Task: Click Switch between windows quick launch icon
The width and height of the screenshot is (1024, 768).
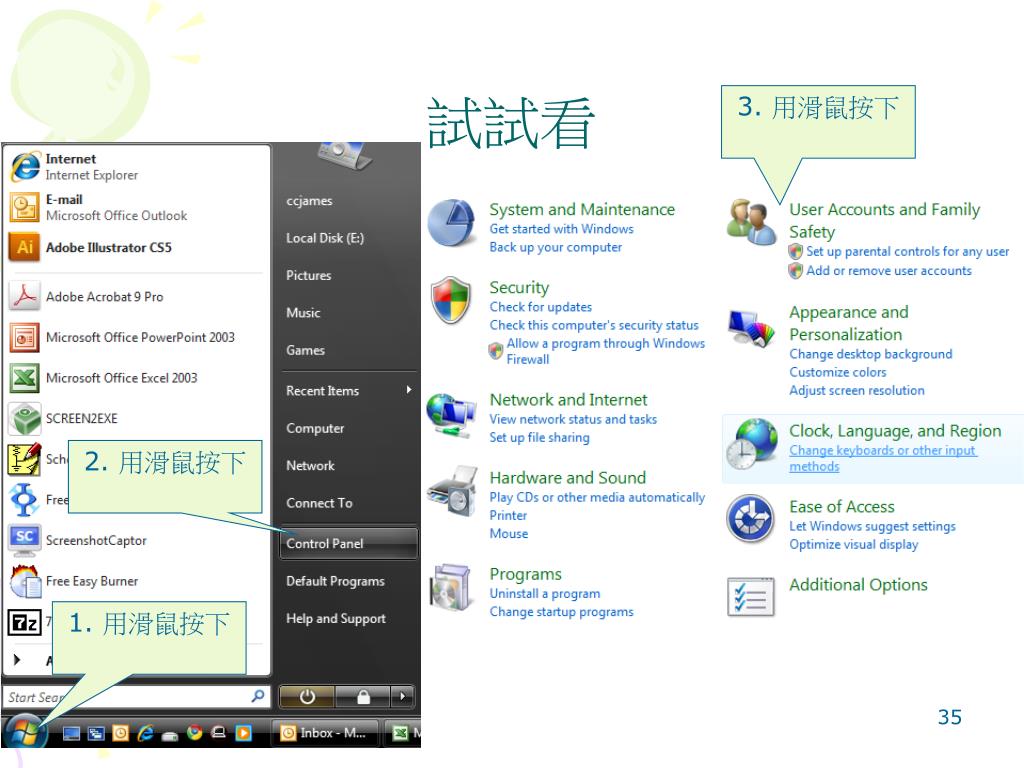Action: 96,733
